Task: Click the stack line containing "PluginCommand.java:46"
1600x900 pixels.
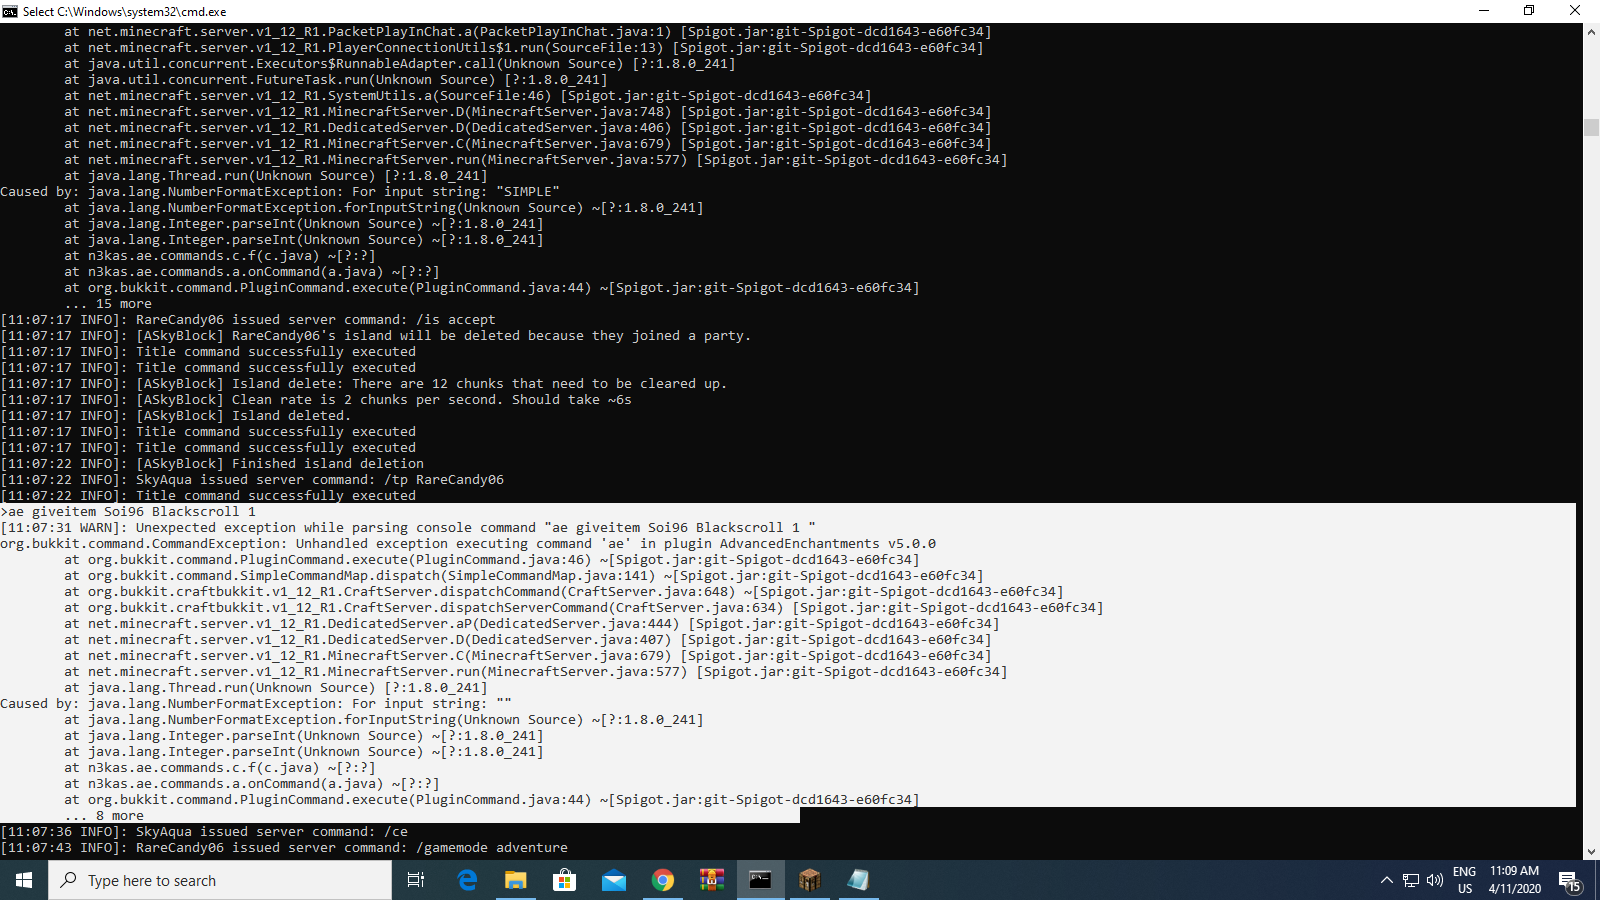Action: coord(492,560)
